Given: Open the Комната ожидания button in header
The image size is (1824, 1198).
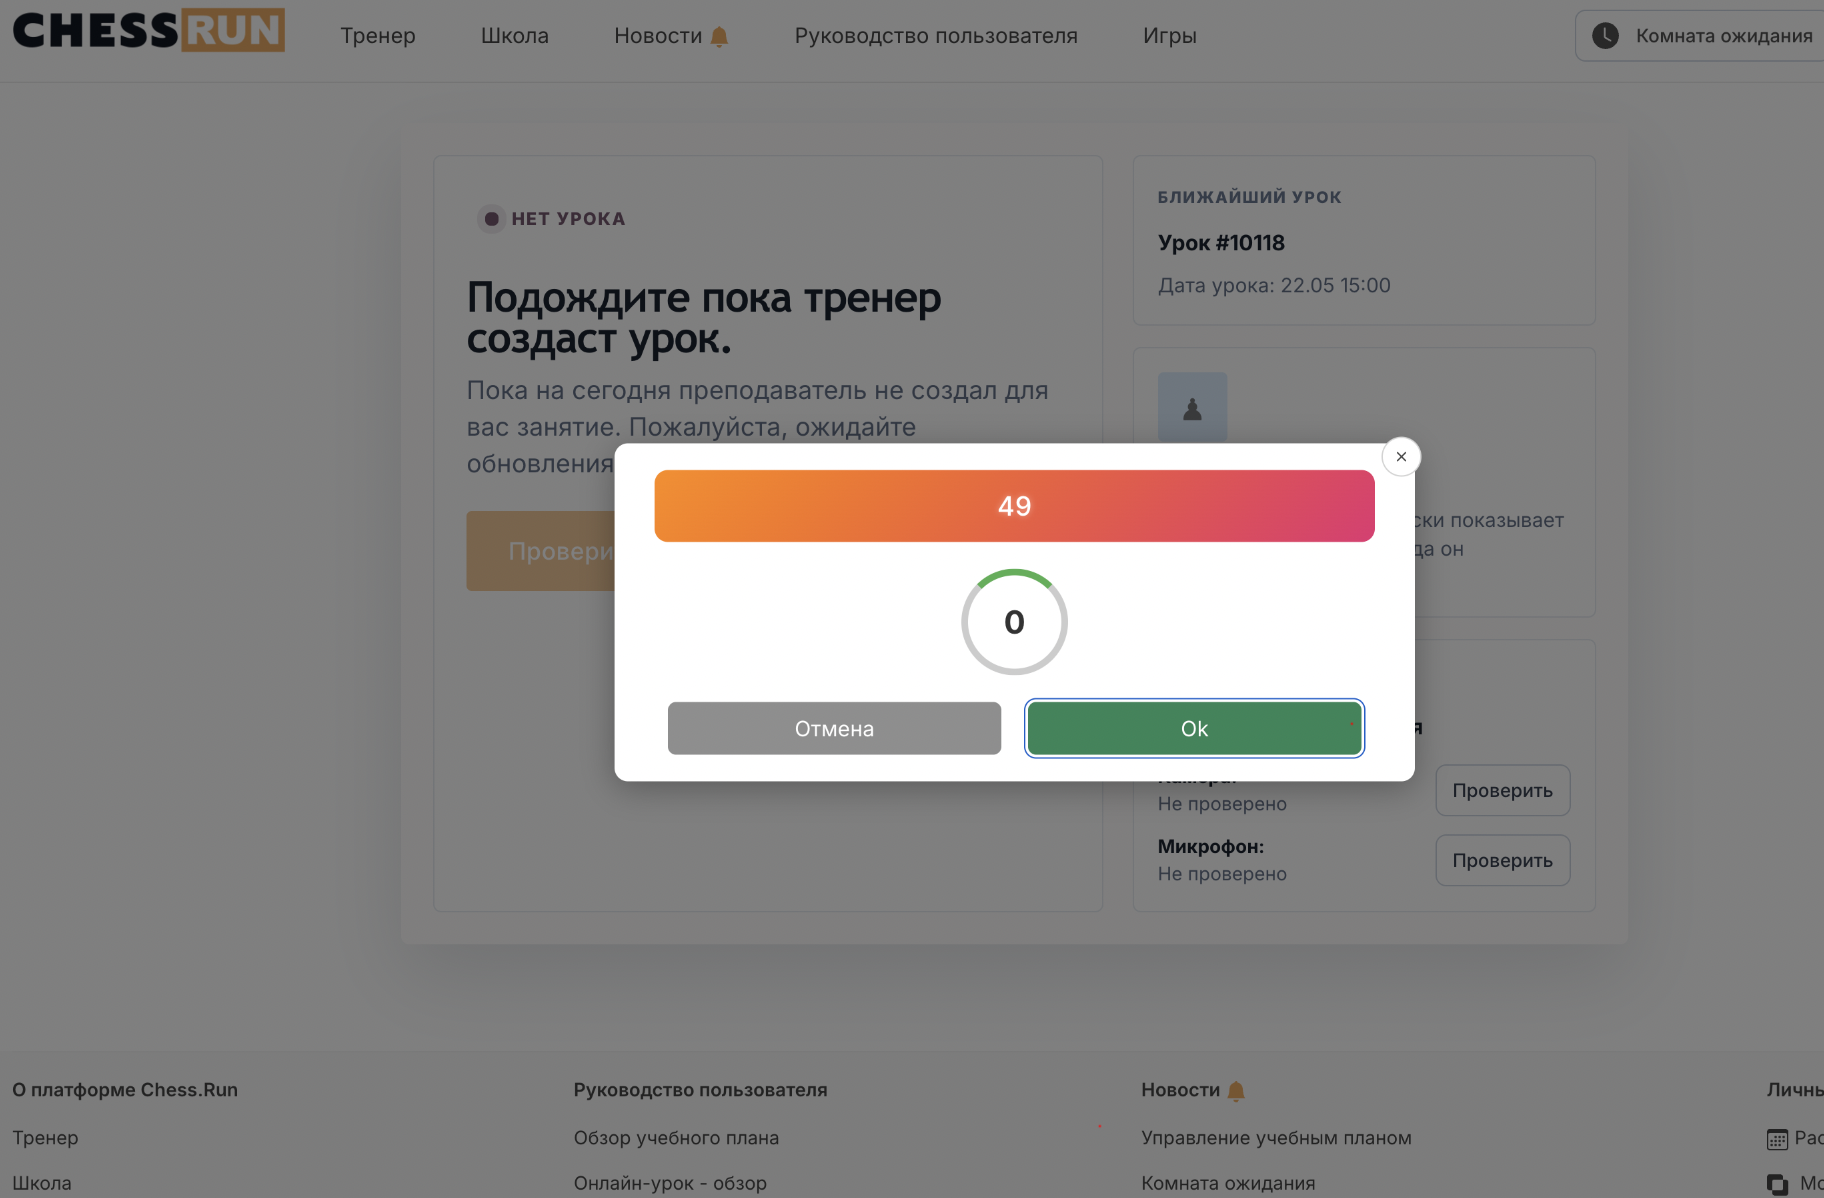Looking at the screenshot, I should [x=1700, y=36].
